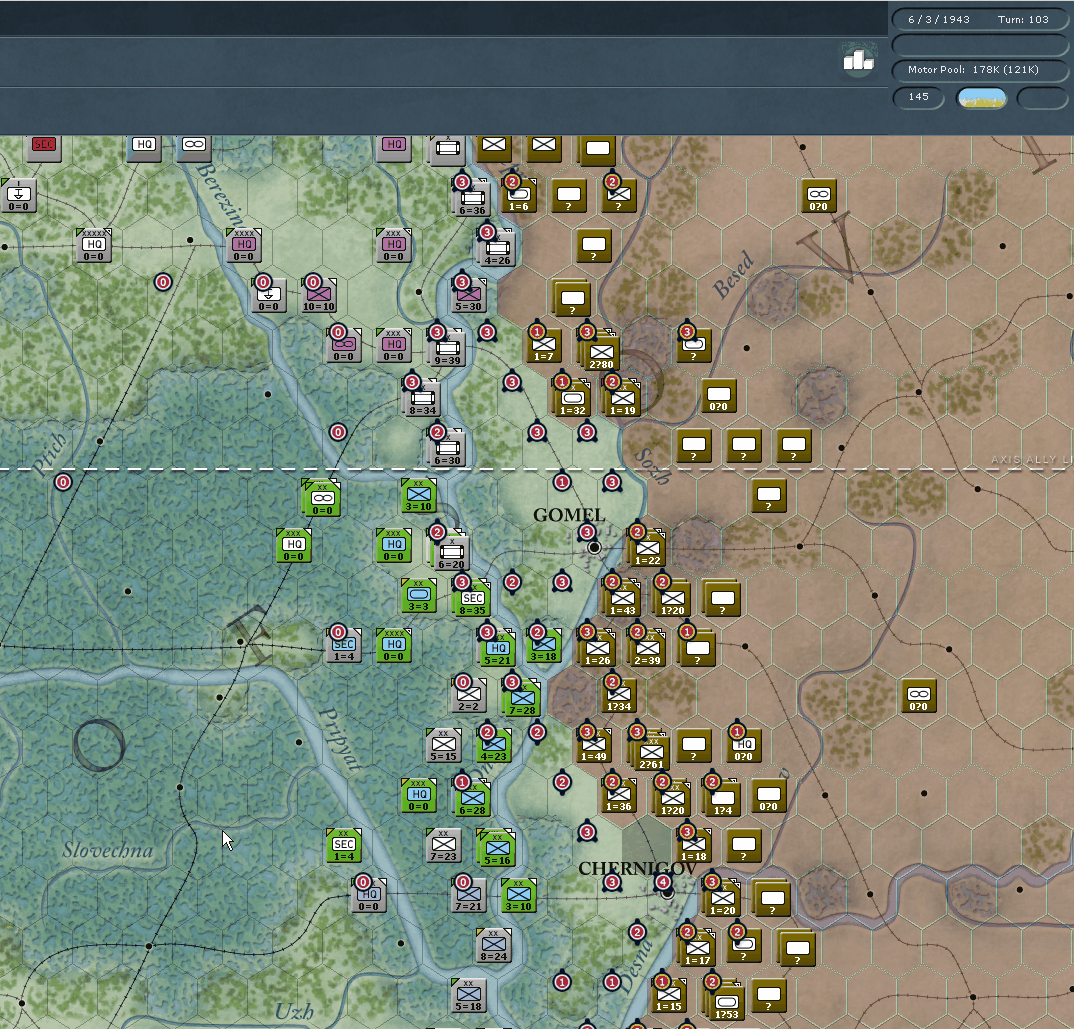This screenshot has width=1074, height=1029.
Task: Select the green armored unit labeled 3=3
Action: tap(419, 595)
